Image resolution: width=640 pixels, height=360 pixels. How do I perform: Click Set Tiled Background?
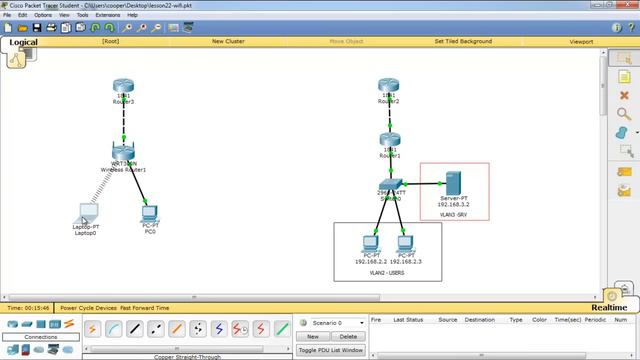point(463,41)
